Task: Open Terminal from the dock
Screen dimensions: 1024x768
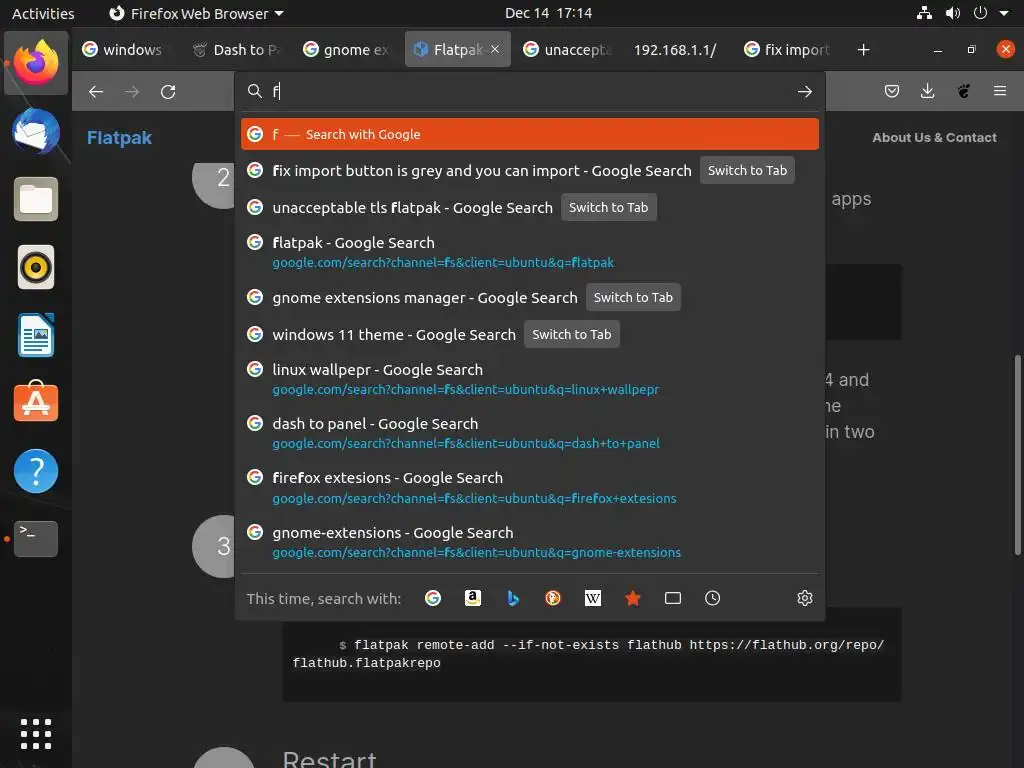Action: click(36, 539)
